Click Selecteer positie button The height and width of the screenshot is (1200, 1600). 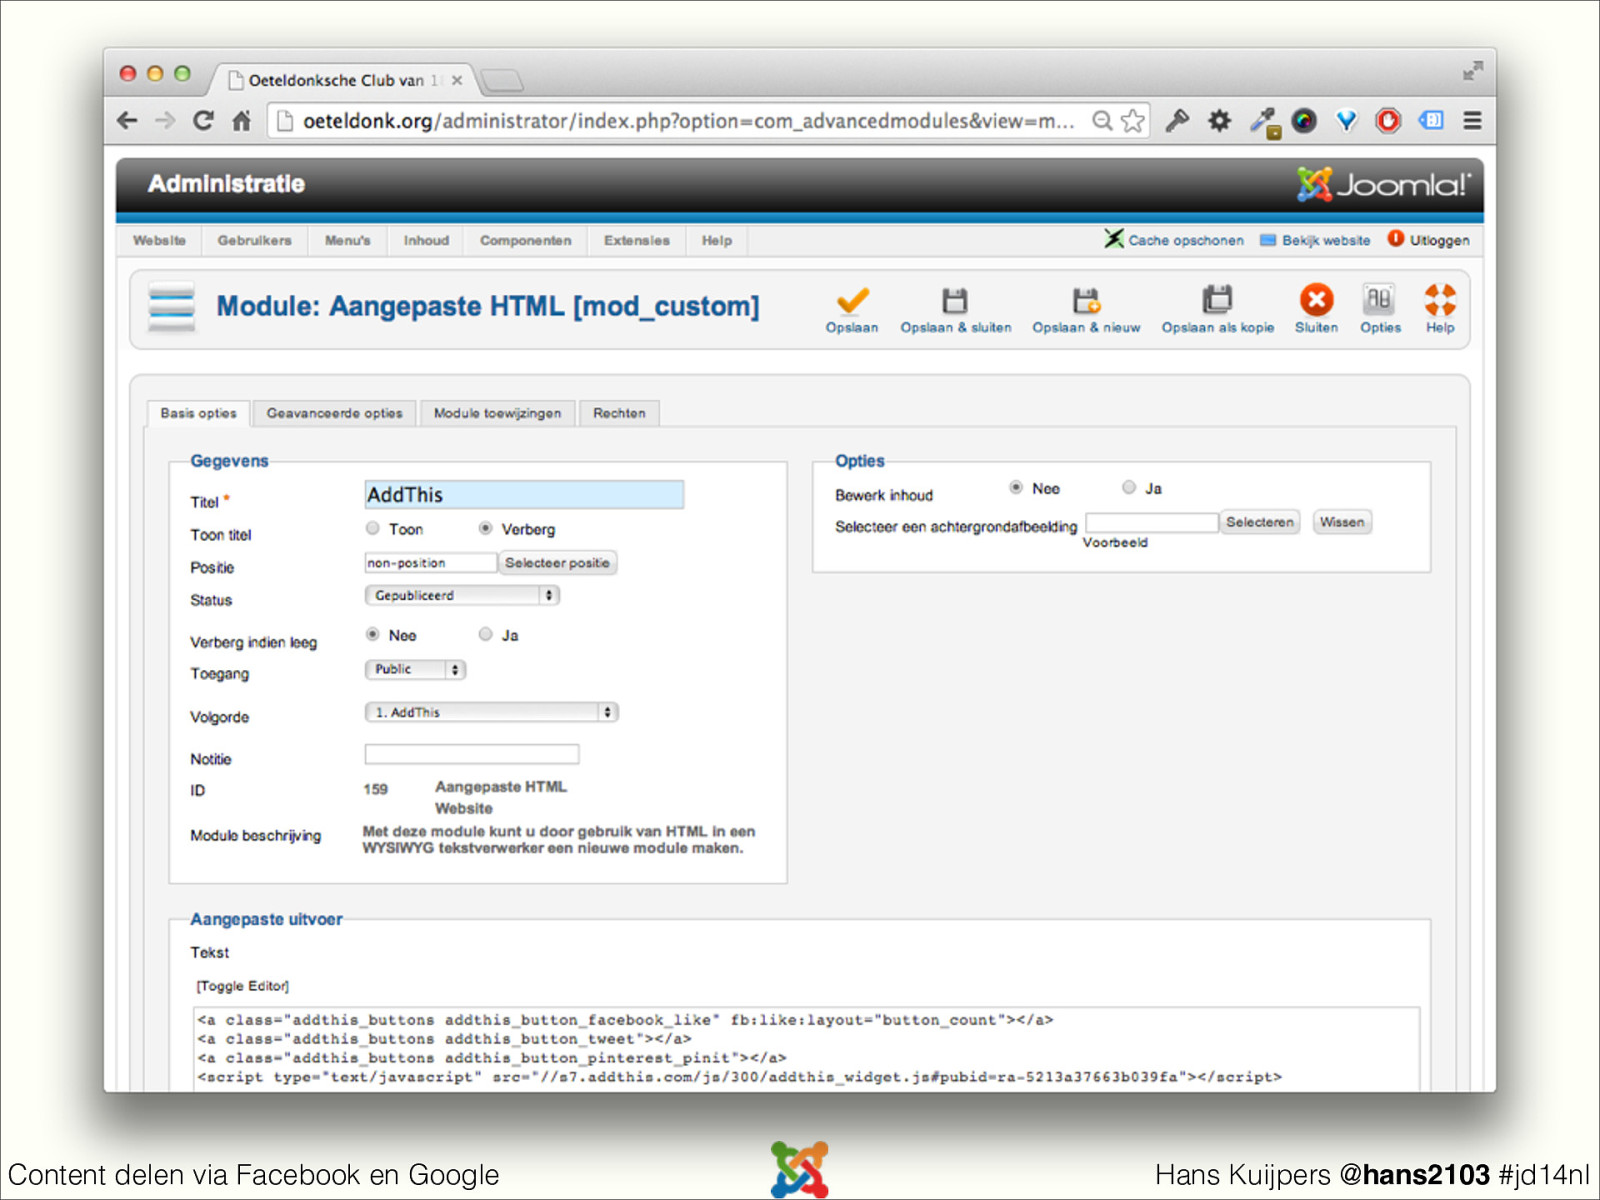pos(557,563)
